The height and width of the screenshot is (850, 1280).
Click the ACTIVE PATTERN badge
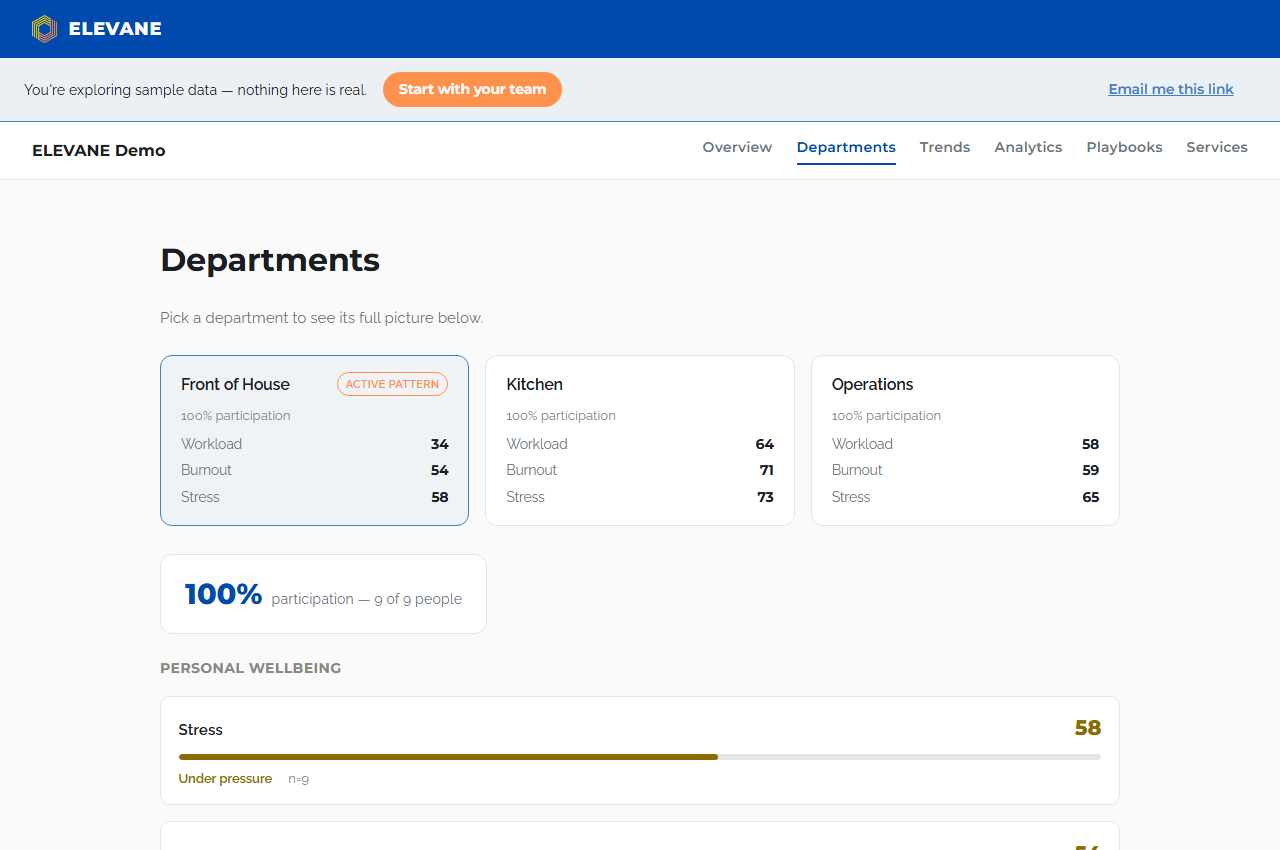392,384
